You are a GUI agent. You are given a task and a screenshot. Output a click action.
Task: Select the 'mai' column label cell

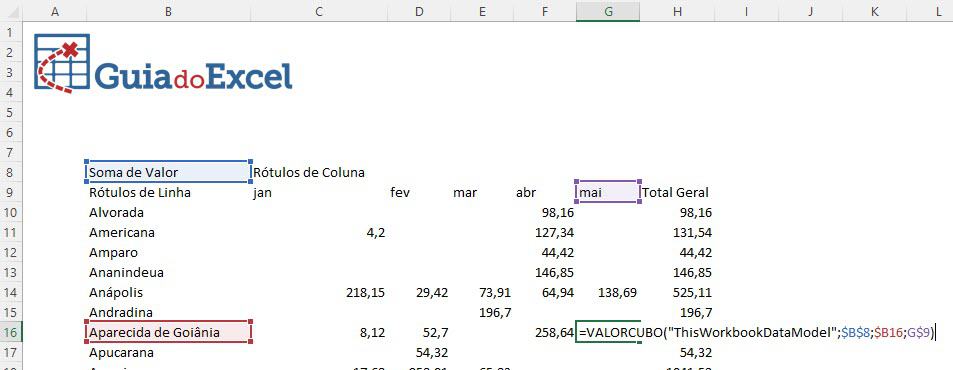click(x=608, y=193)
